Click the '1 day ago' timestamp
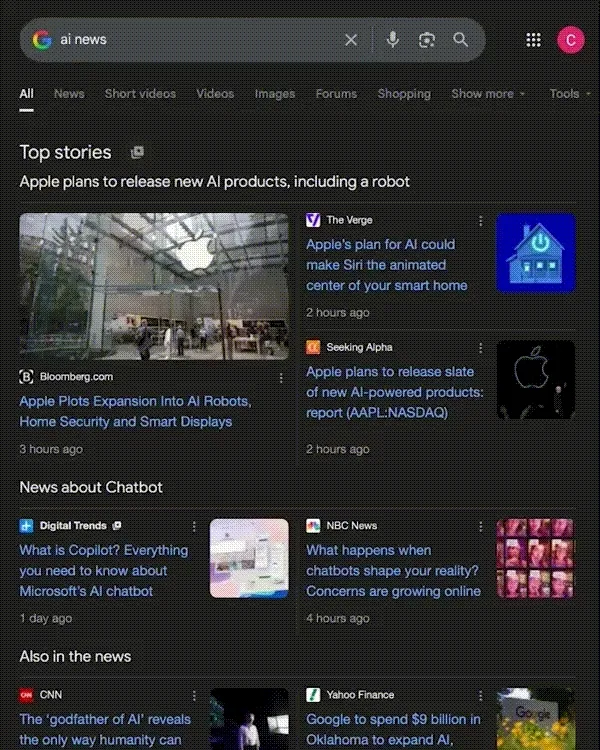Screen dimensions: 600x750 [45, 618]
